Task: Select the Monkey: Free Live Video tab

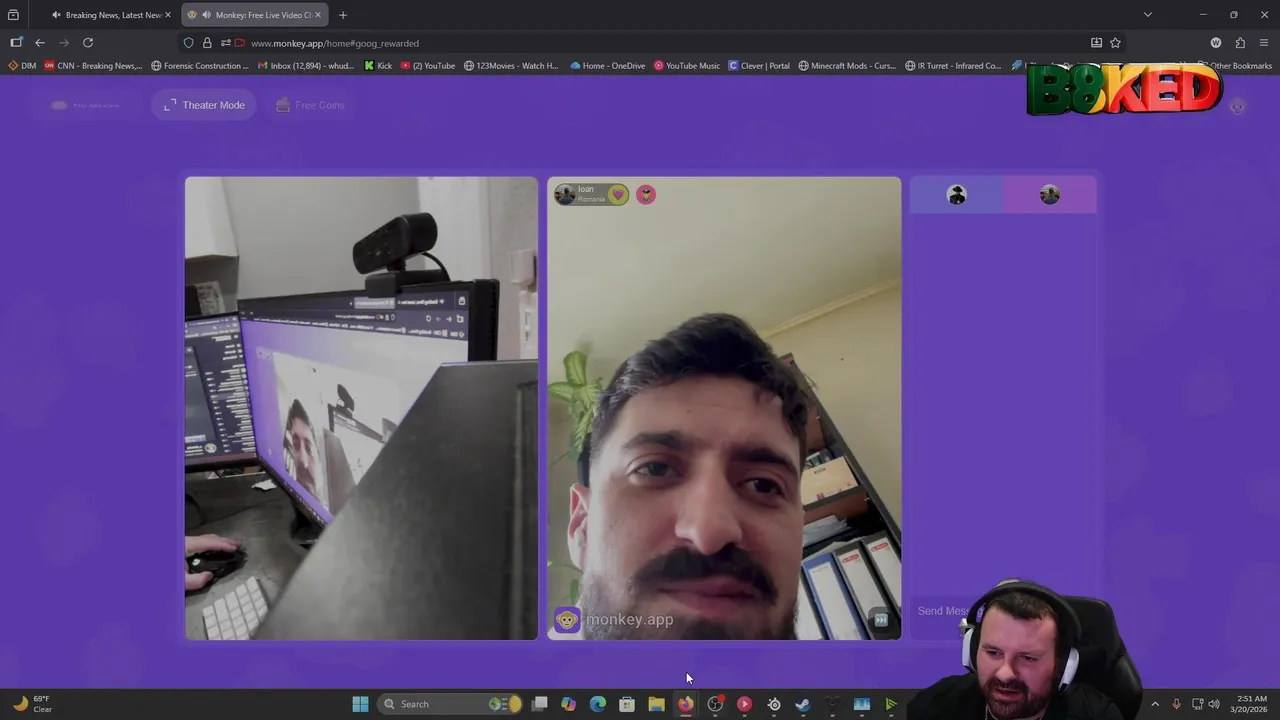Action: pos(255,15)
